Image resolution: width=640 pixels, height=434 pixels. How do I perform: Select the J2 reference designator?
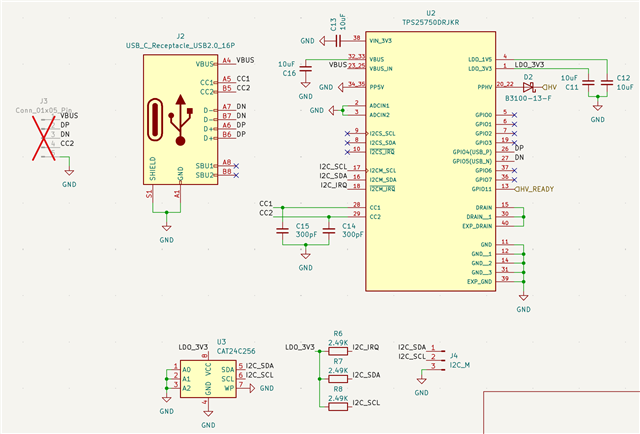pyautogui.click(x=180, y=36)
